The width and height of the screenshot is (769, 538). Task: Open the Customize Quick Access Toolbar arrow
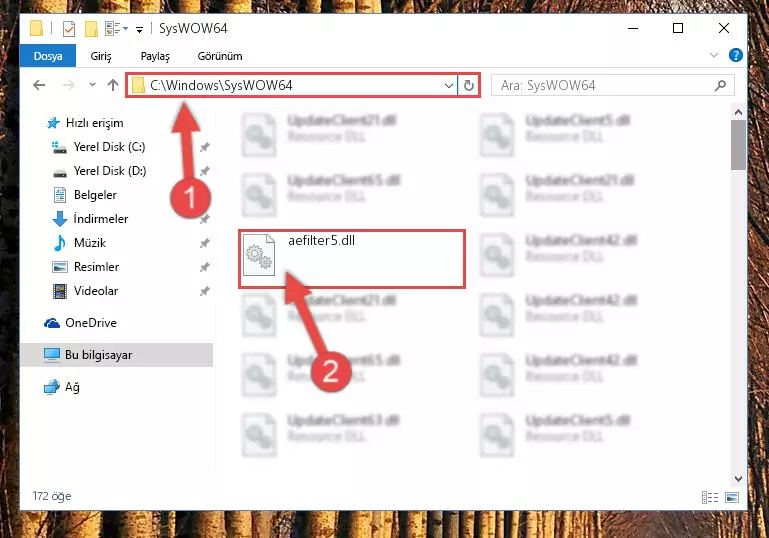coord(139,30)
